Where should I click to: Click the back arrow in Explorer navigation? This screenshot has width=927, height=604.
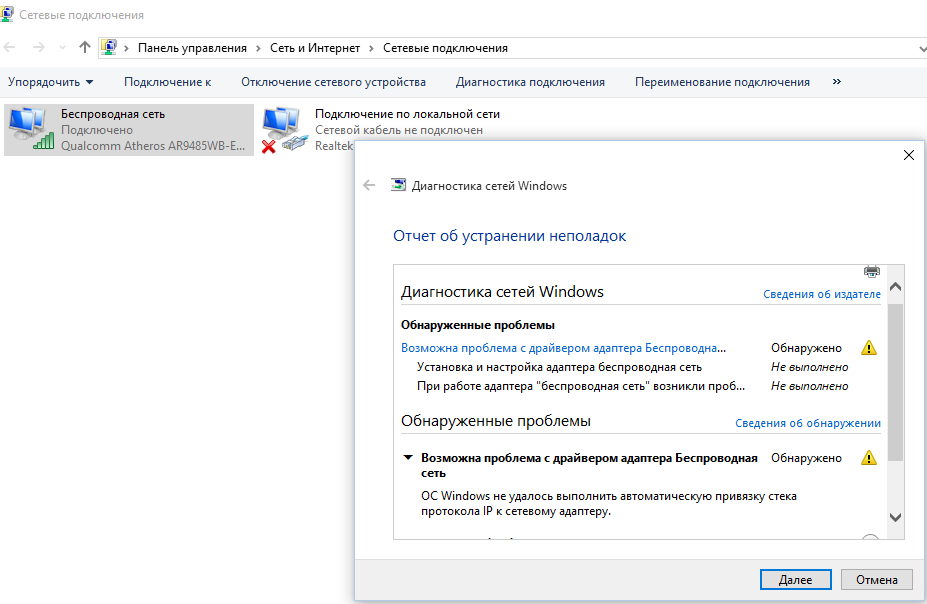click(9, 47)
